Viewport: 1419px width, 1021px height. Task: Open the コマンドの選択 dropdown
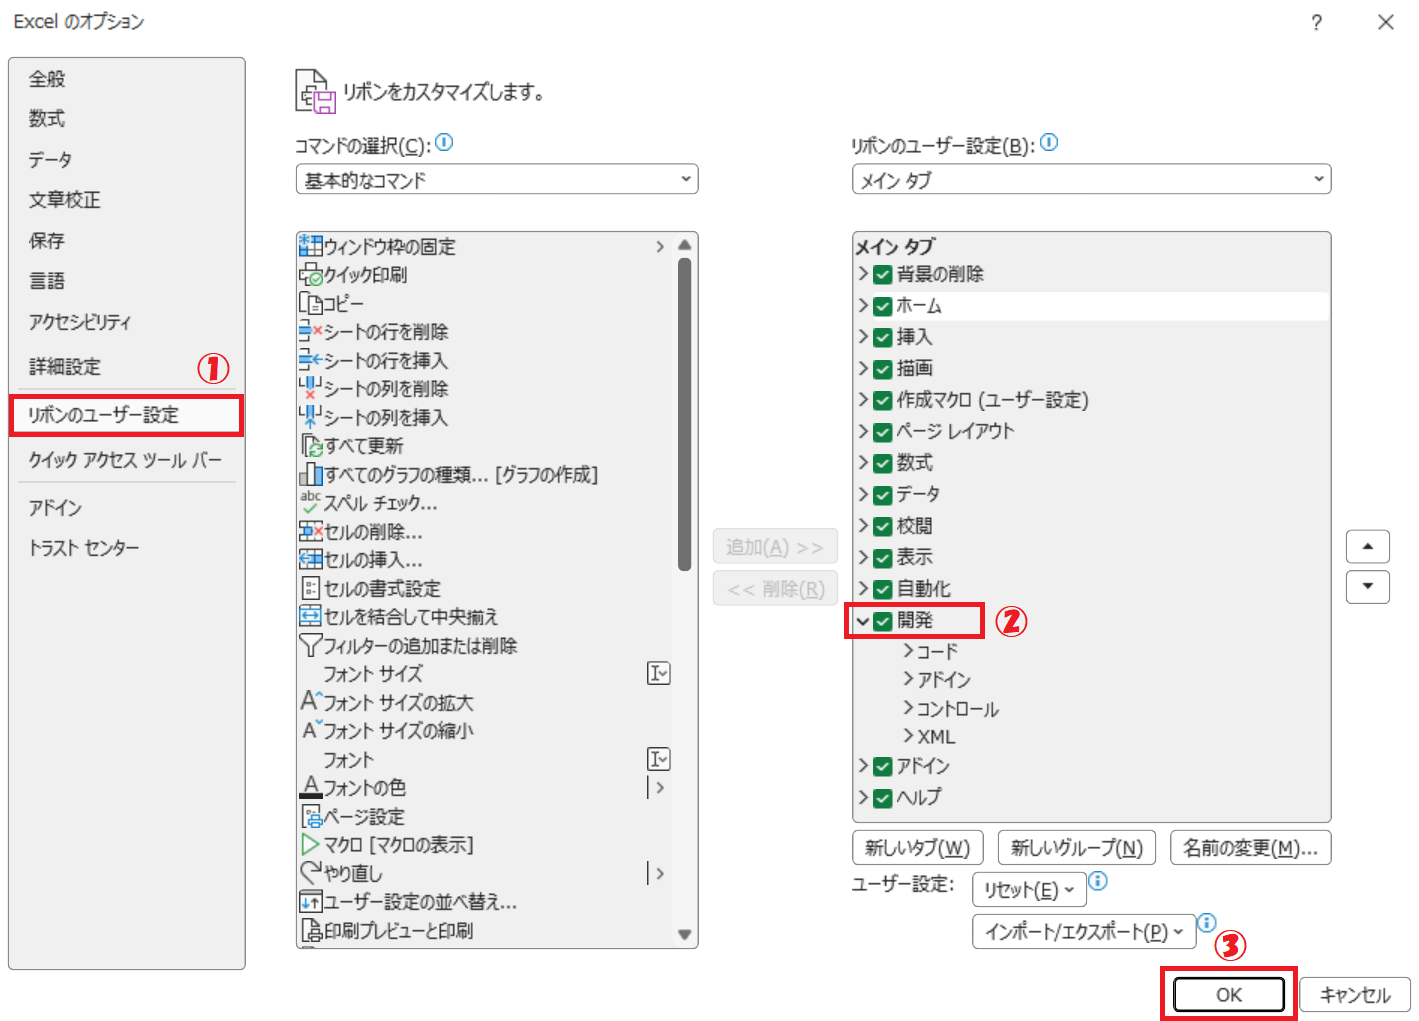click(497, 180)
